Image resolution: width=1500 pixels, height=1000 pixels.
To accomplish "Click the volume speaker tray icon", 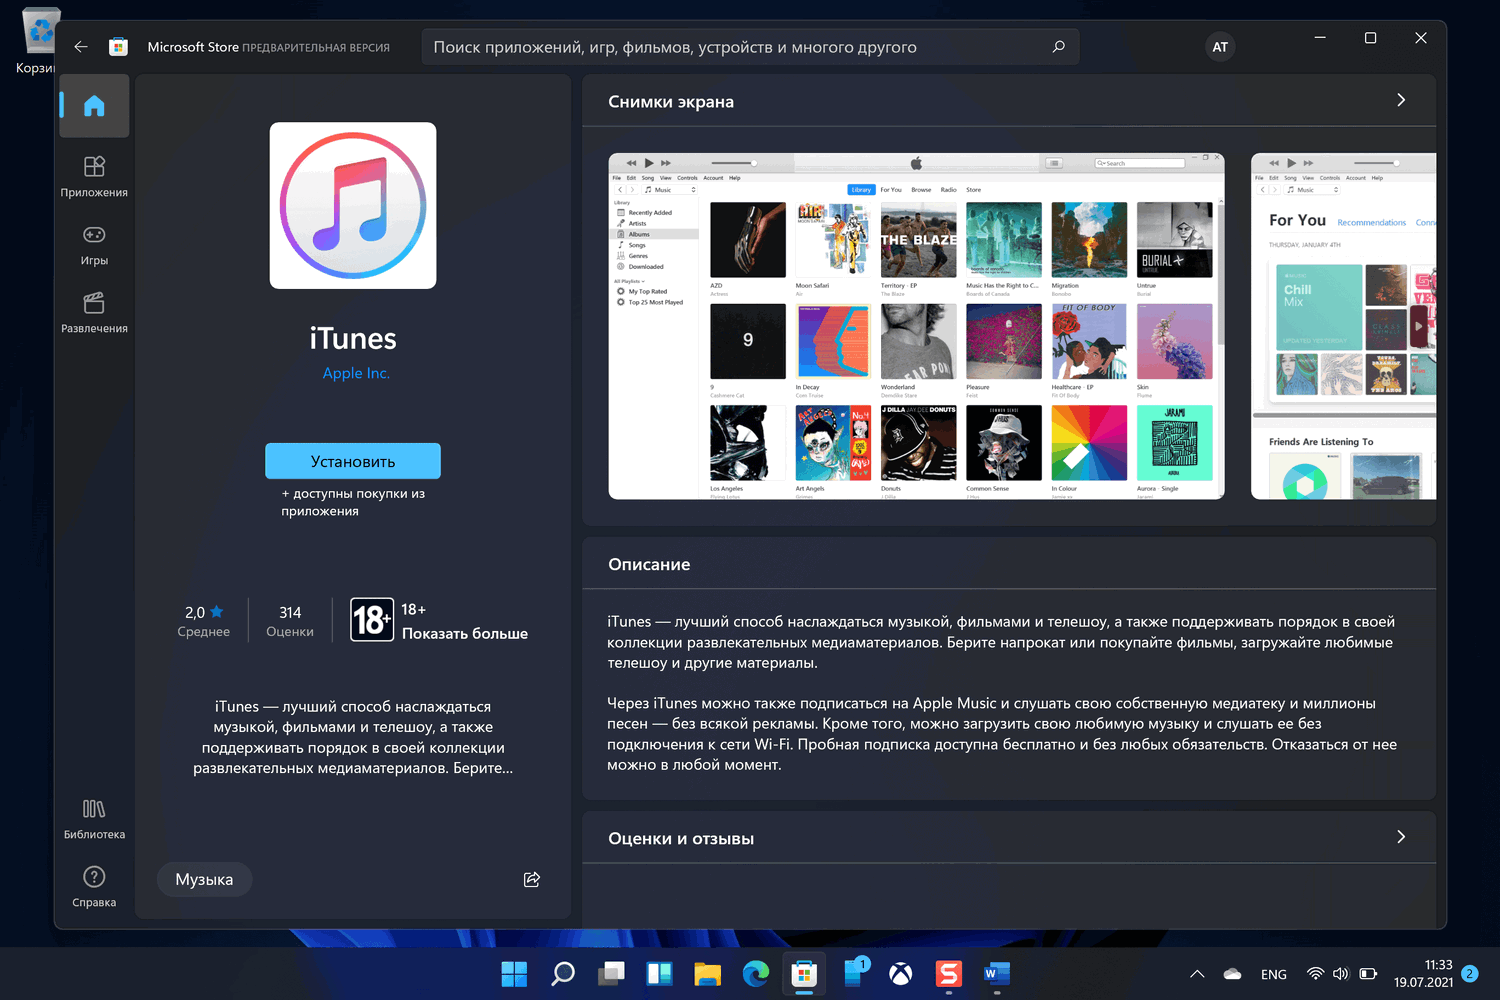I will (x=1341, y=974).
